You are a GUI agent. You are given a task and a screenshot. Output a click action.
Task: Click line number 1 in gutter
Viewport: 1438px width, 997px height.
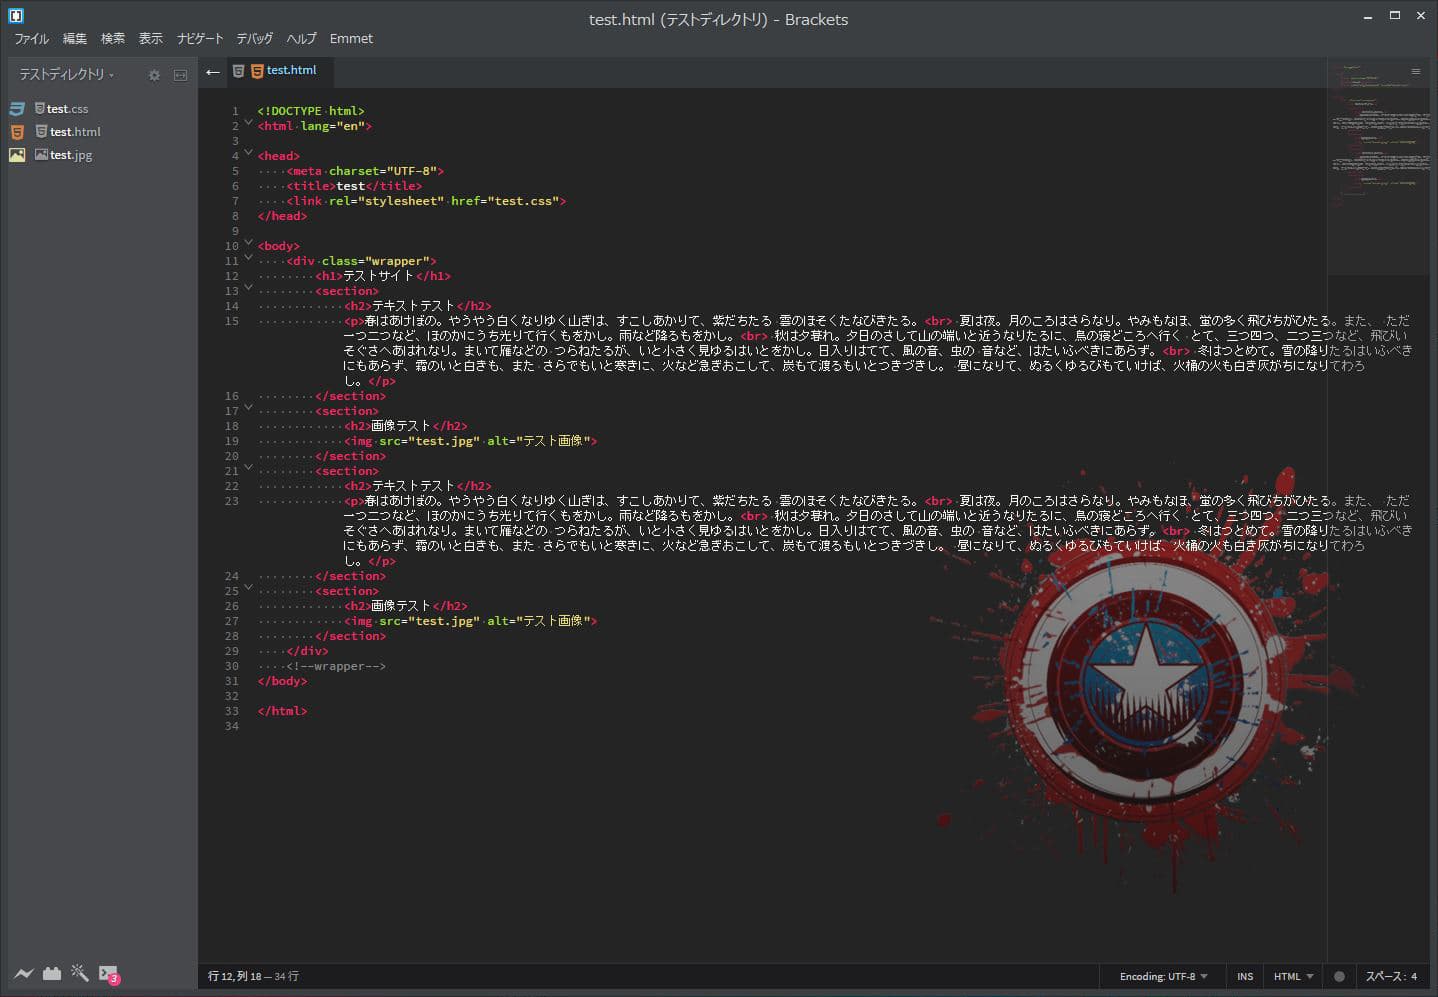(235, 111)
